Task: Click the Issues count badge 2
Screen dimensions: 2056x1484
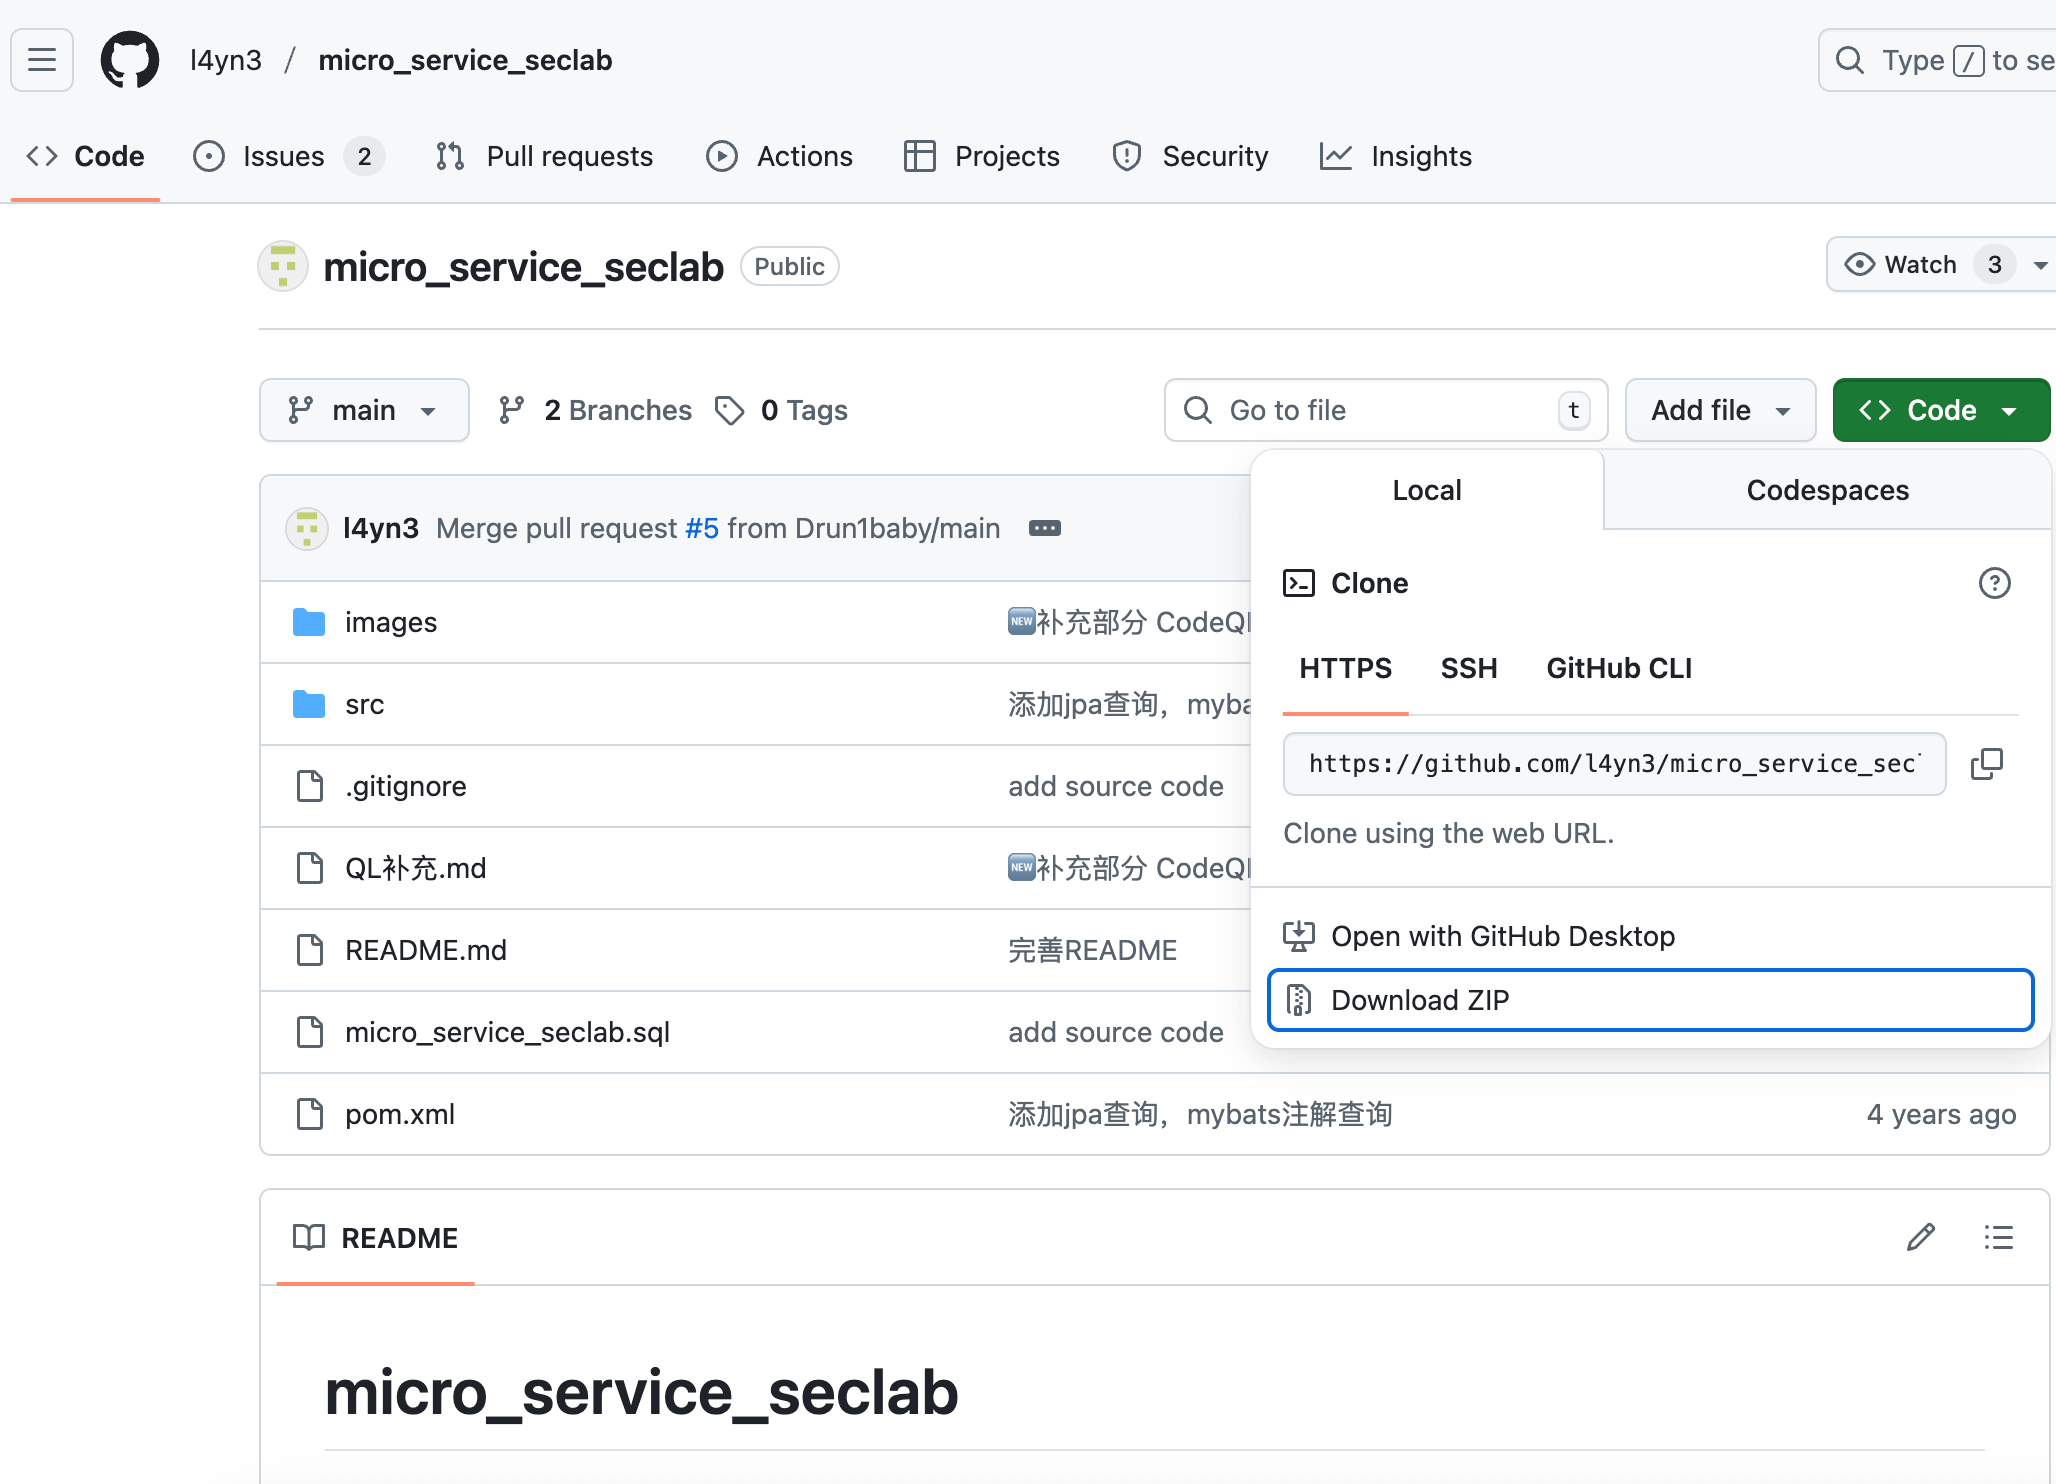Action: click(364, 156)
